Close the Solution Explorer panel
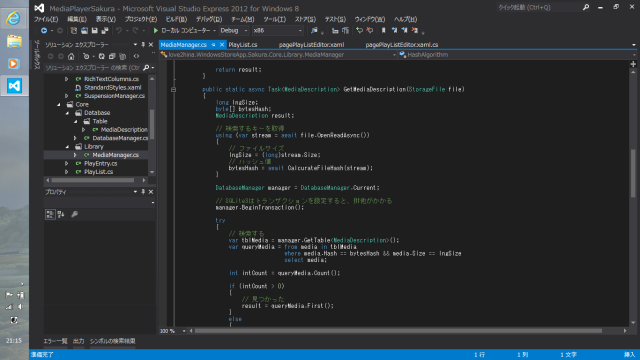640x360 pixels. tap(151, 44)
